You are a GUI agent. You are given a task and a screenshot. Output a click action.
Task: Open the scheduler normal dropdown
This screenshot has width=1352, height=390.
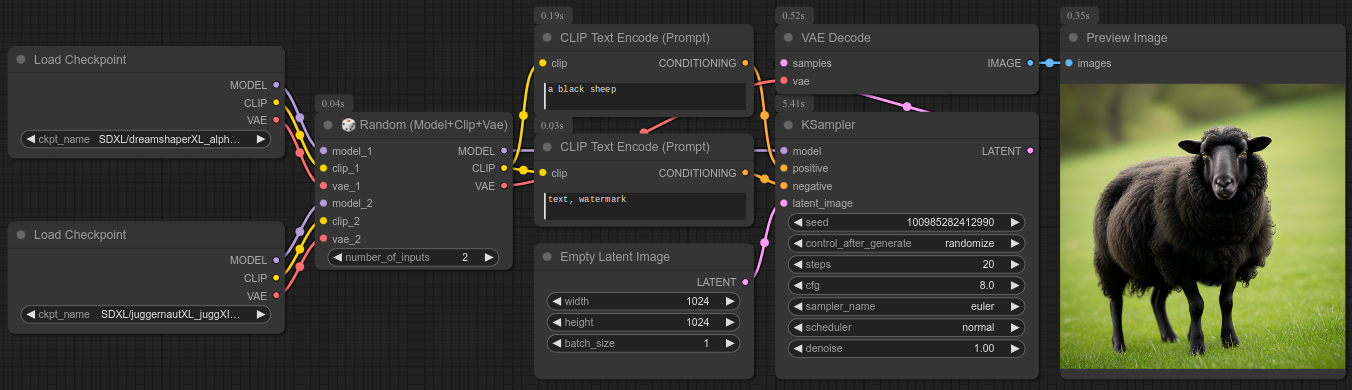pyautogui.click(x=906, y=327)
